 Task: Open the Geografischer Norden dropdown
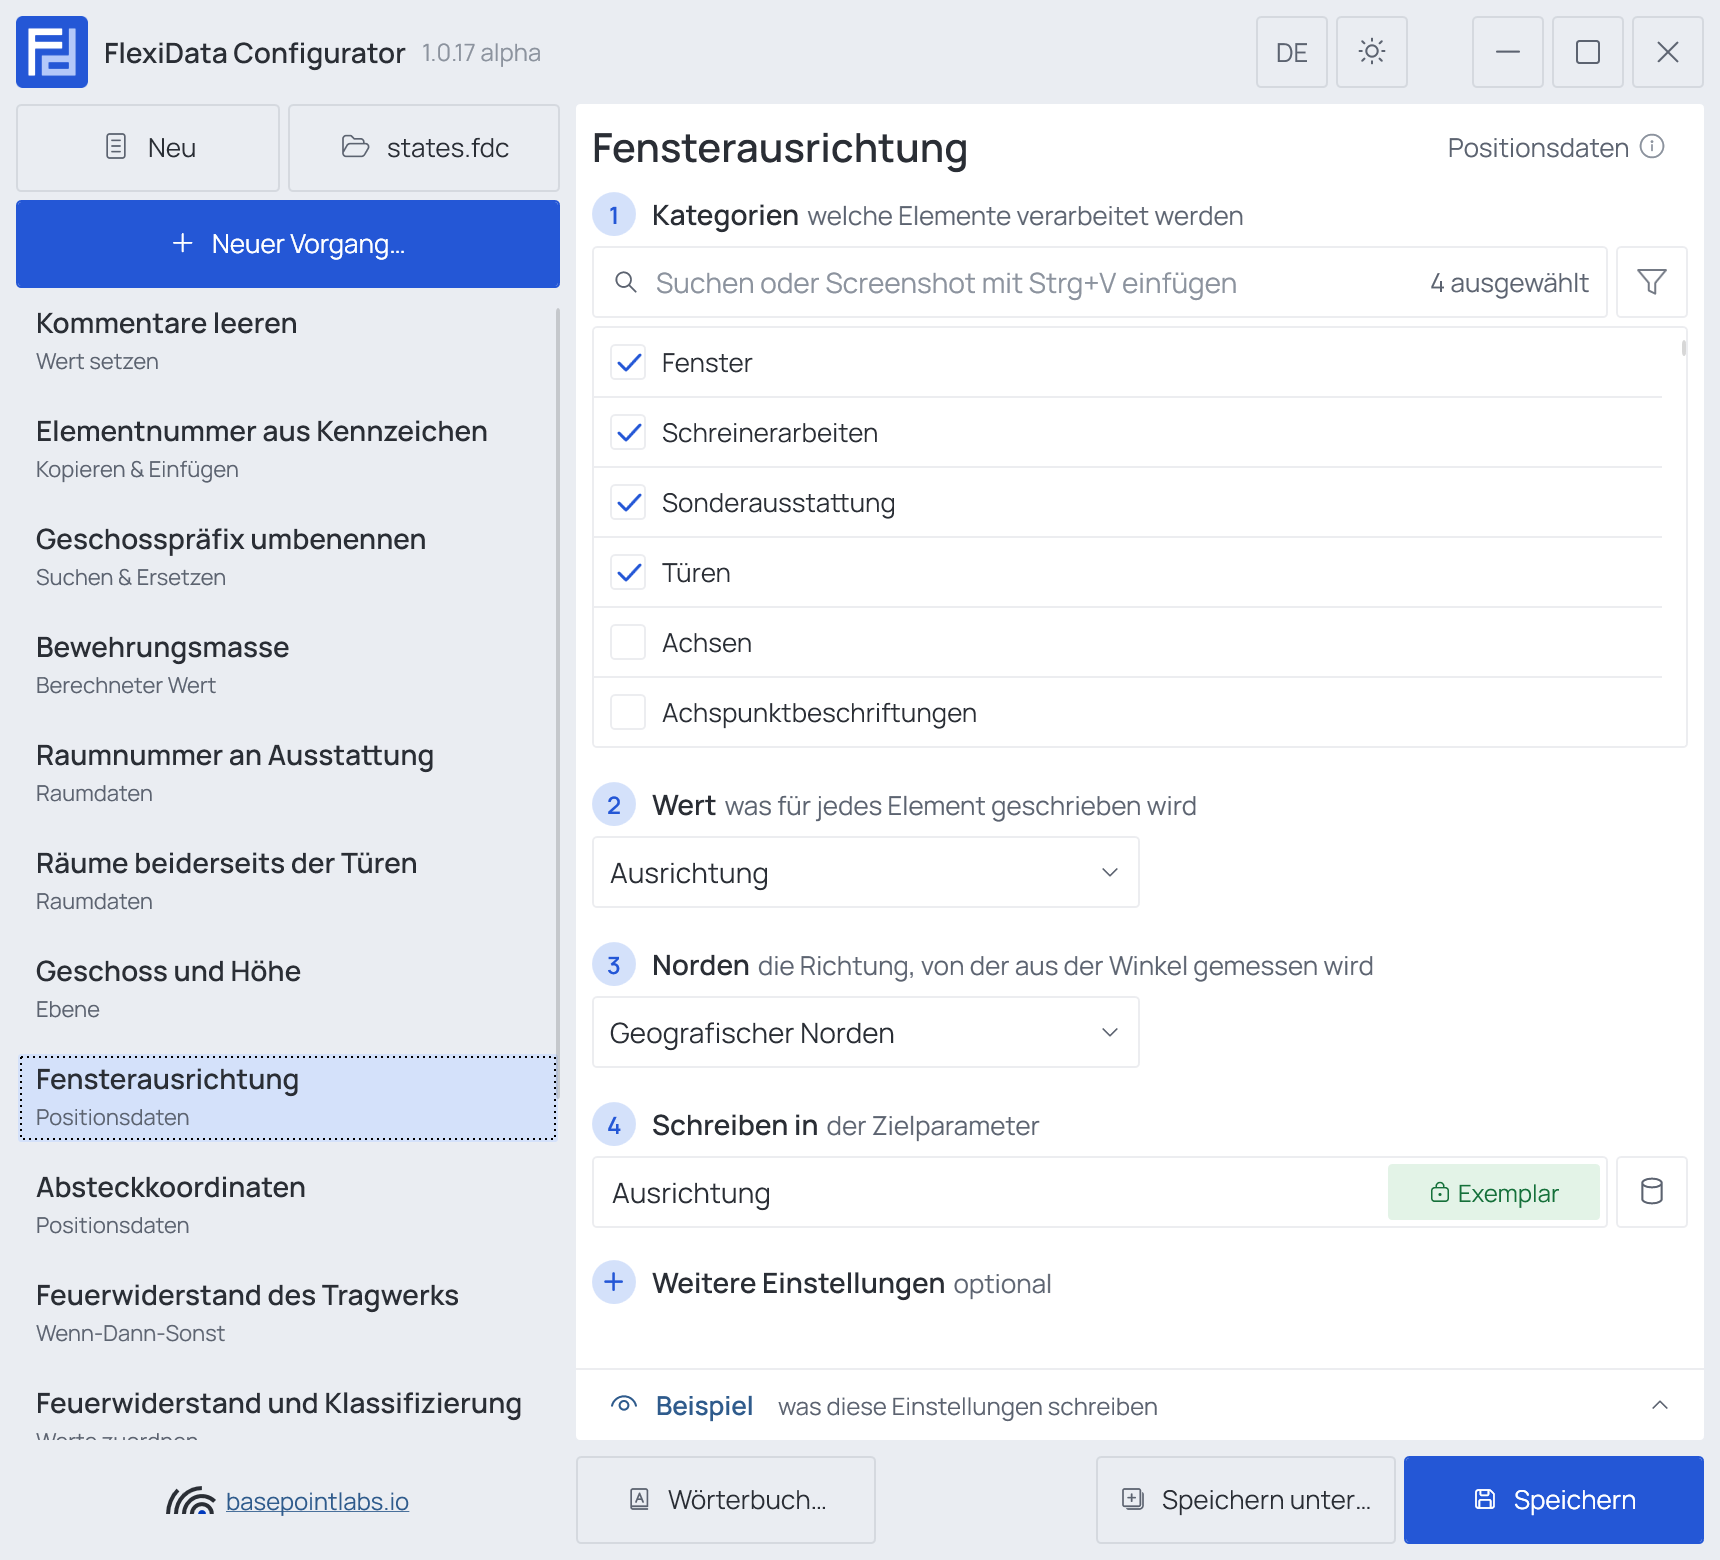click(865, 1032)
